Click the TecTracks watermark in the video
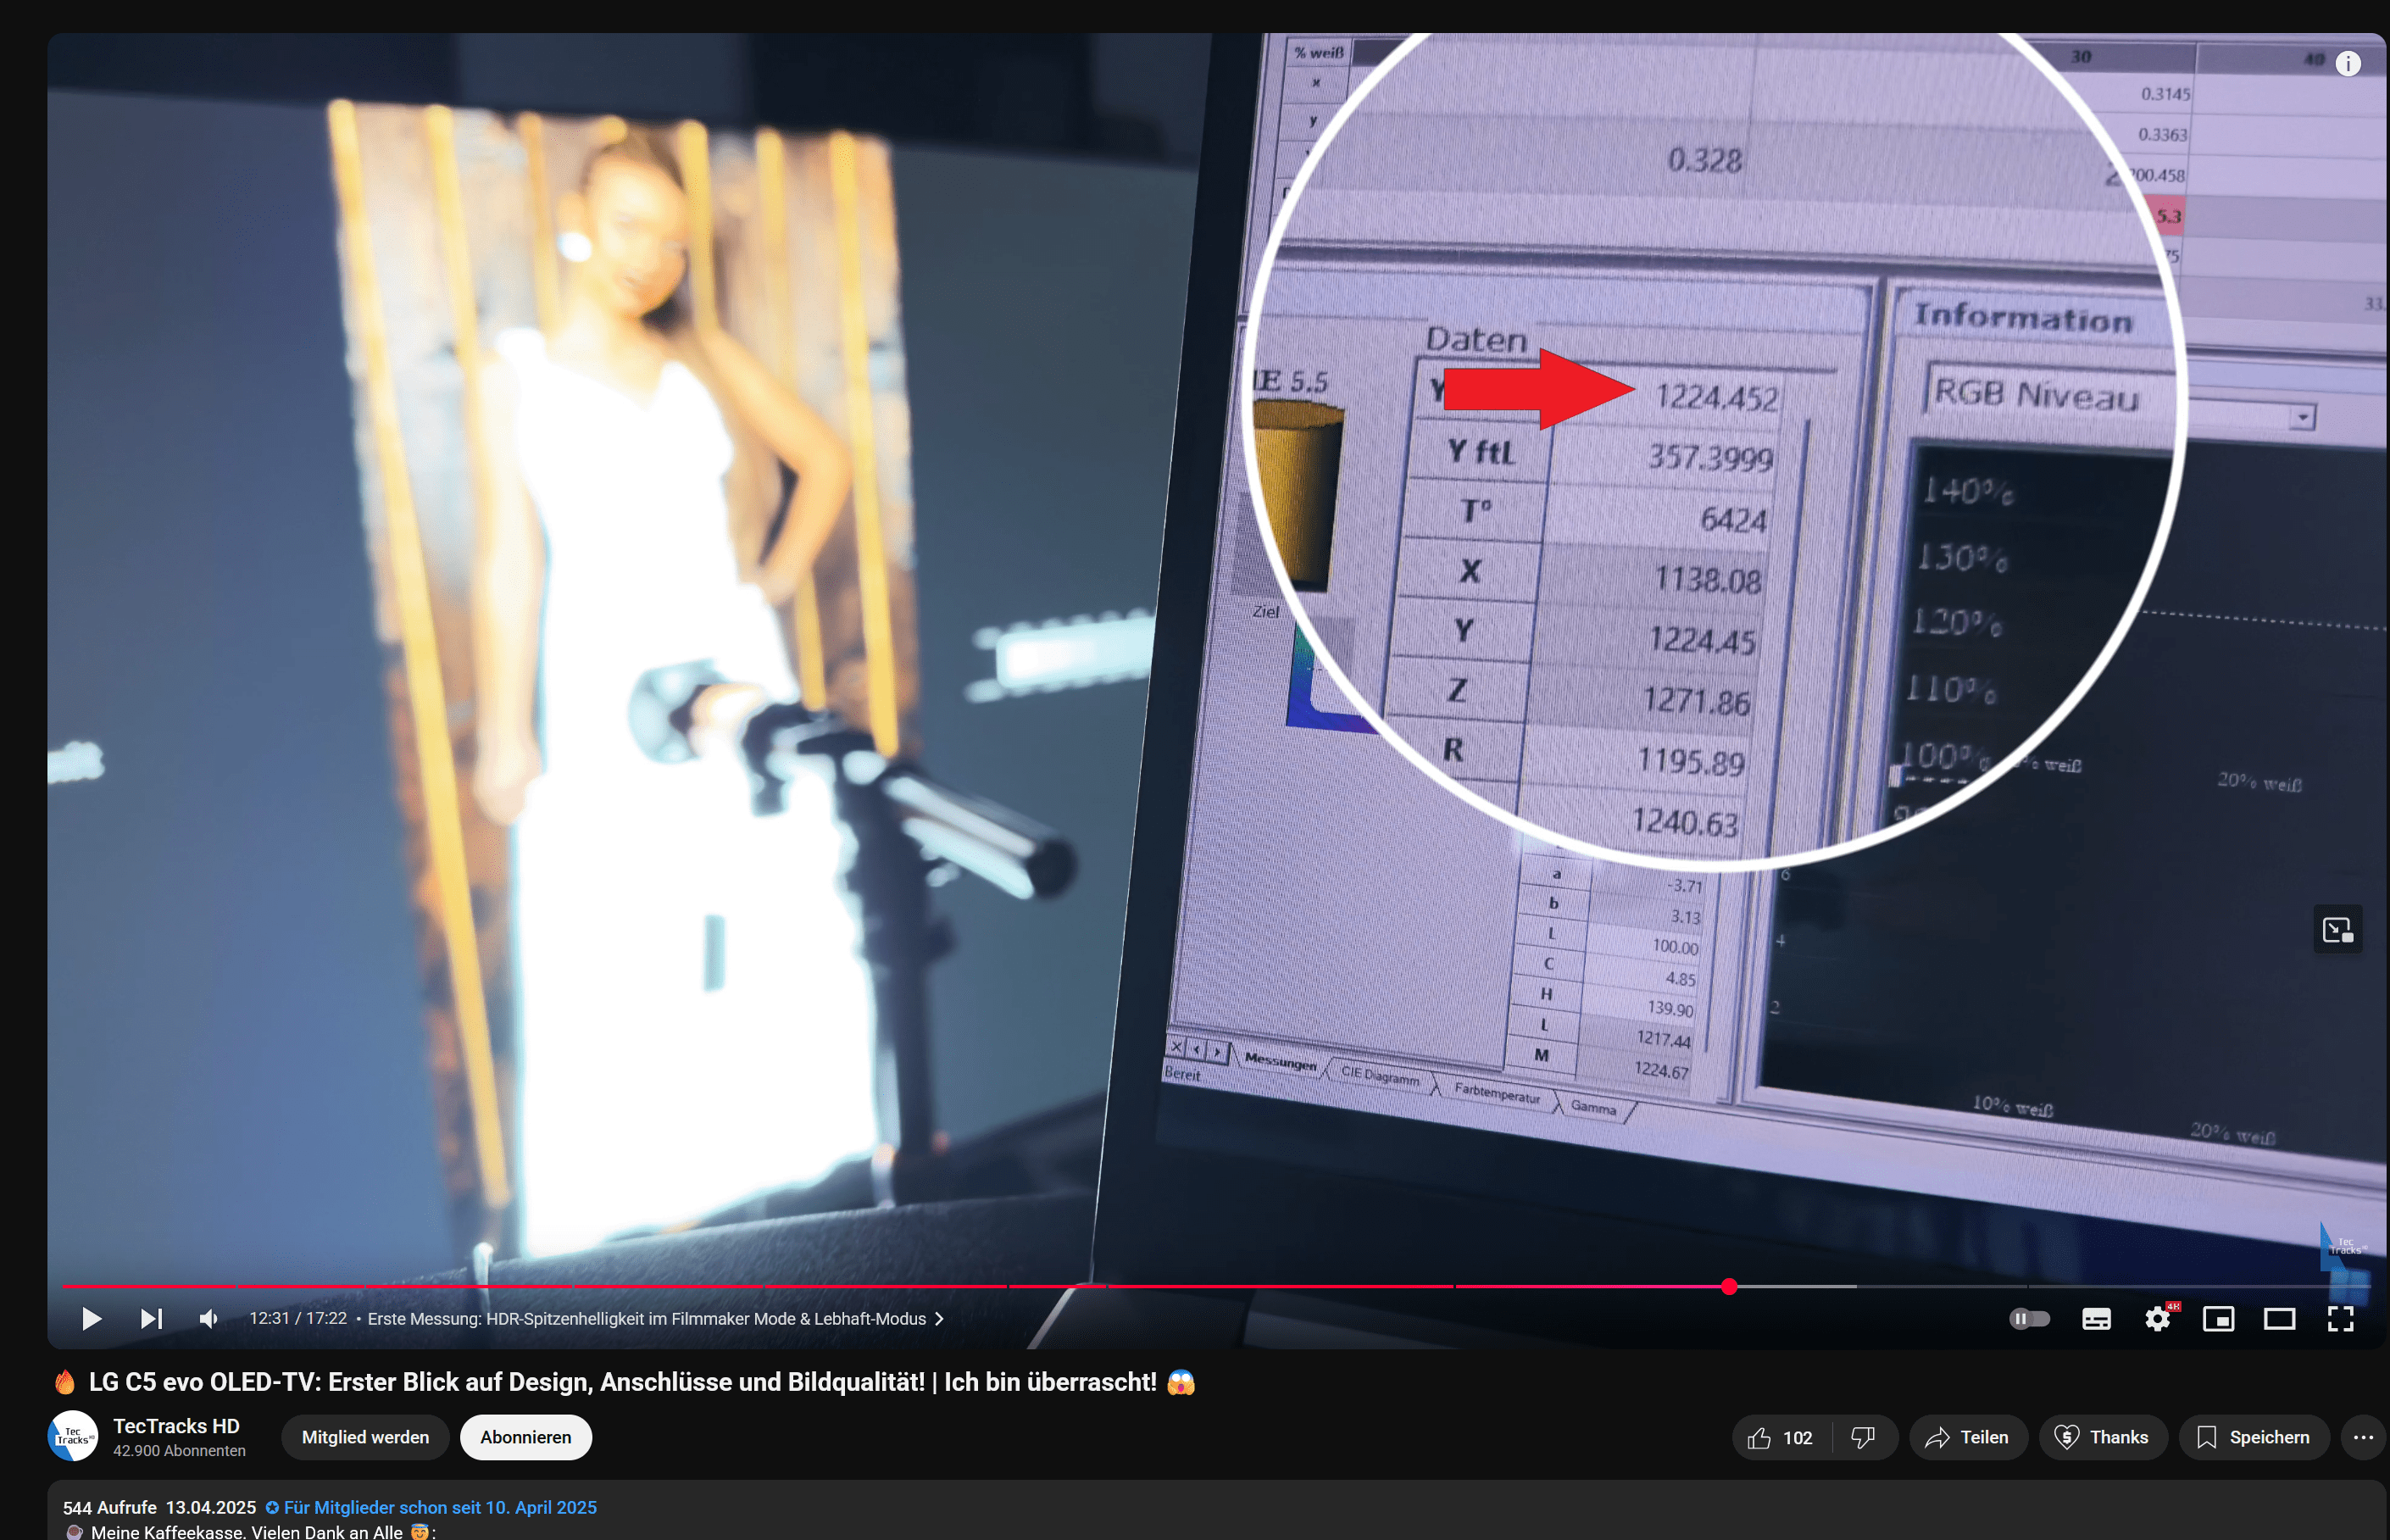Screen dimensions: 2390x1540 2343,1248
